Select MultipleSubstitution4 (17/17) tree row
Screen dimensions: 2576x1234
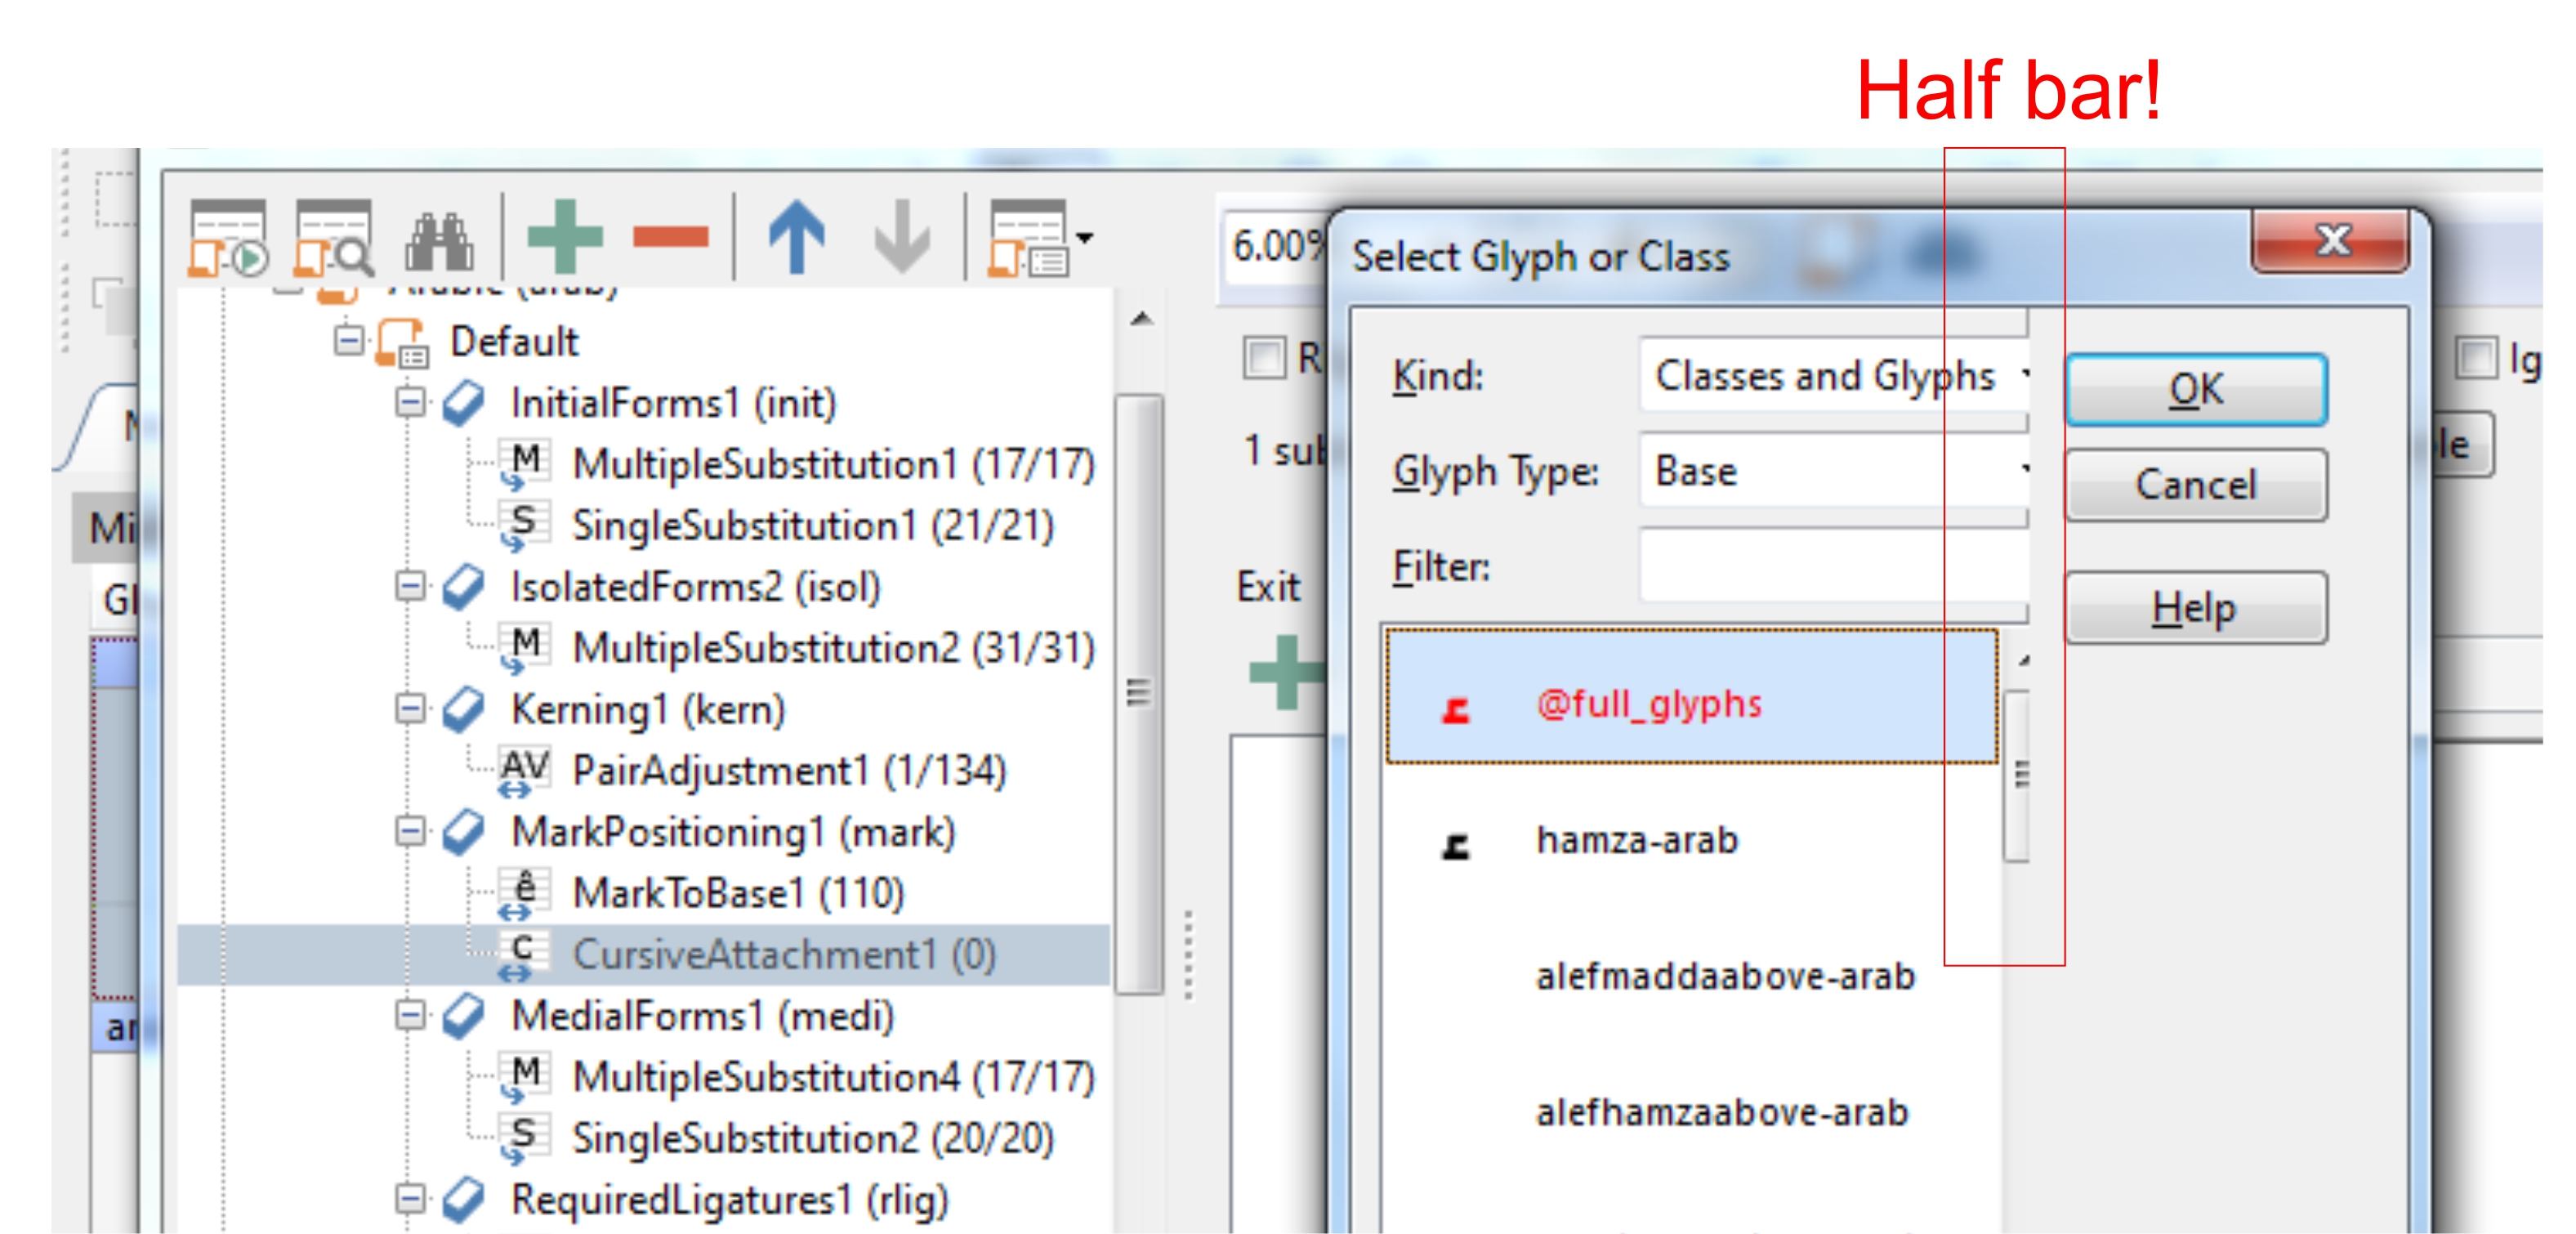tap(833, 1078)
